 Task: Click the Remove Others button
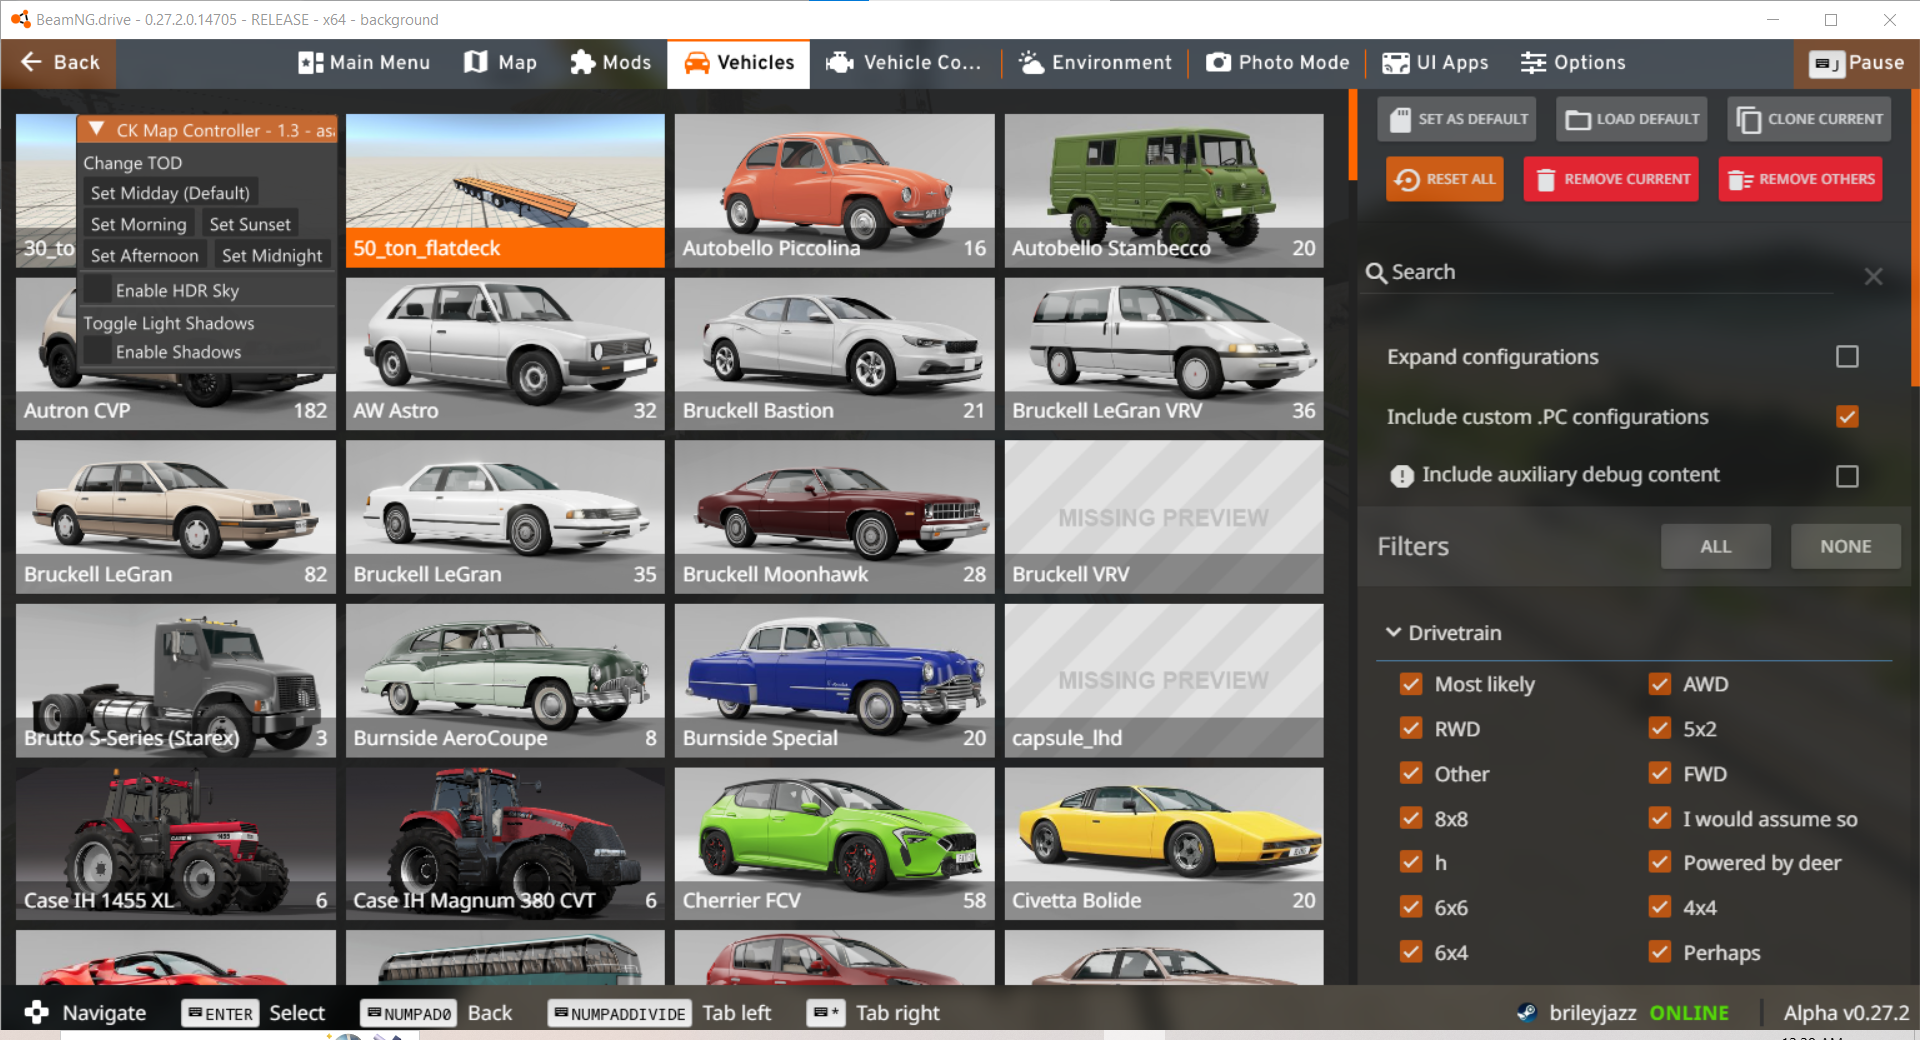click(x=1801, y=179)
